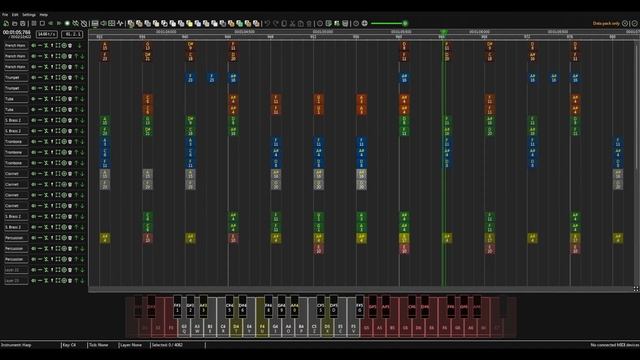Image resolution: width=640 pixels, height=360 pixels.
Task: Cut the selection with the scissors icon
Action: (x=292, y=24)
